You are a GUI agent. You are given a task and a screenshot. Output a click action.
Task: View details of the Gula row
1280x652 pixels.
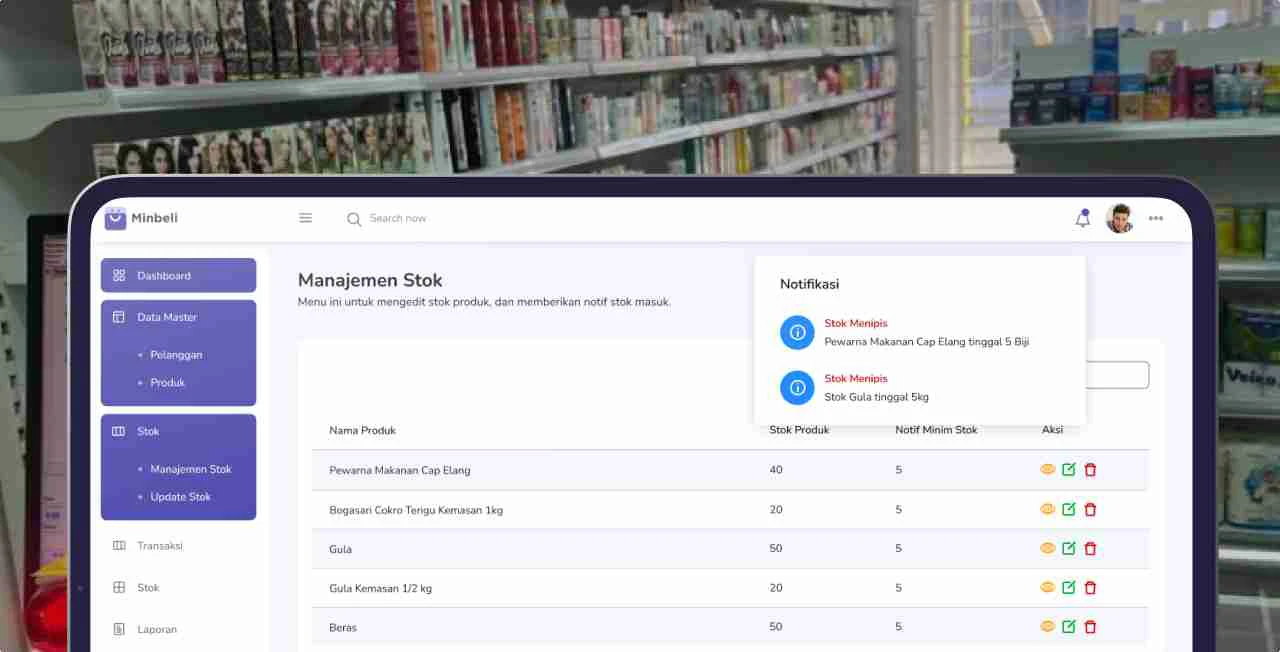pos(1048,548)
